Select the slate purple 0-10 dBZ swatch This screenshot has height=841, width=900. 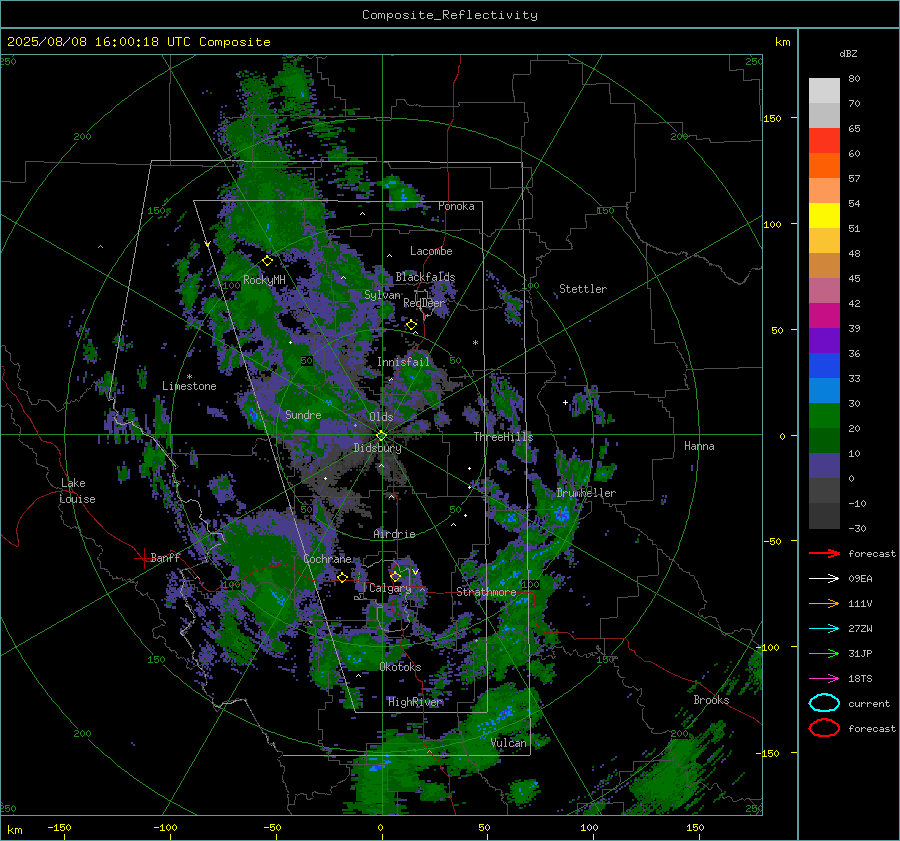[824, 466]
